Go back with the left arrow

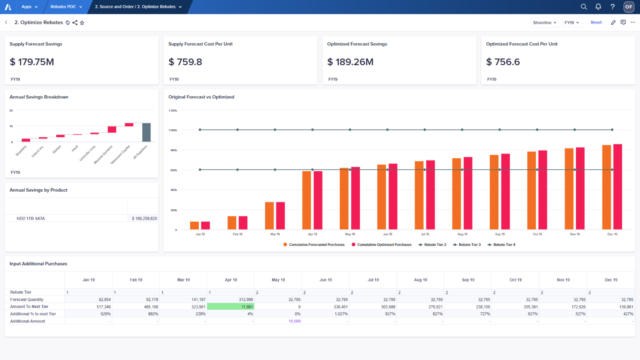point(6,22)
